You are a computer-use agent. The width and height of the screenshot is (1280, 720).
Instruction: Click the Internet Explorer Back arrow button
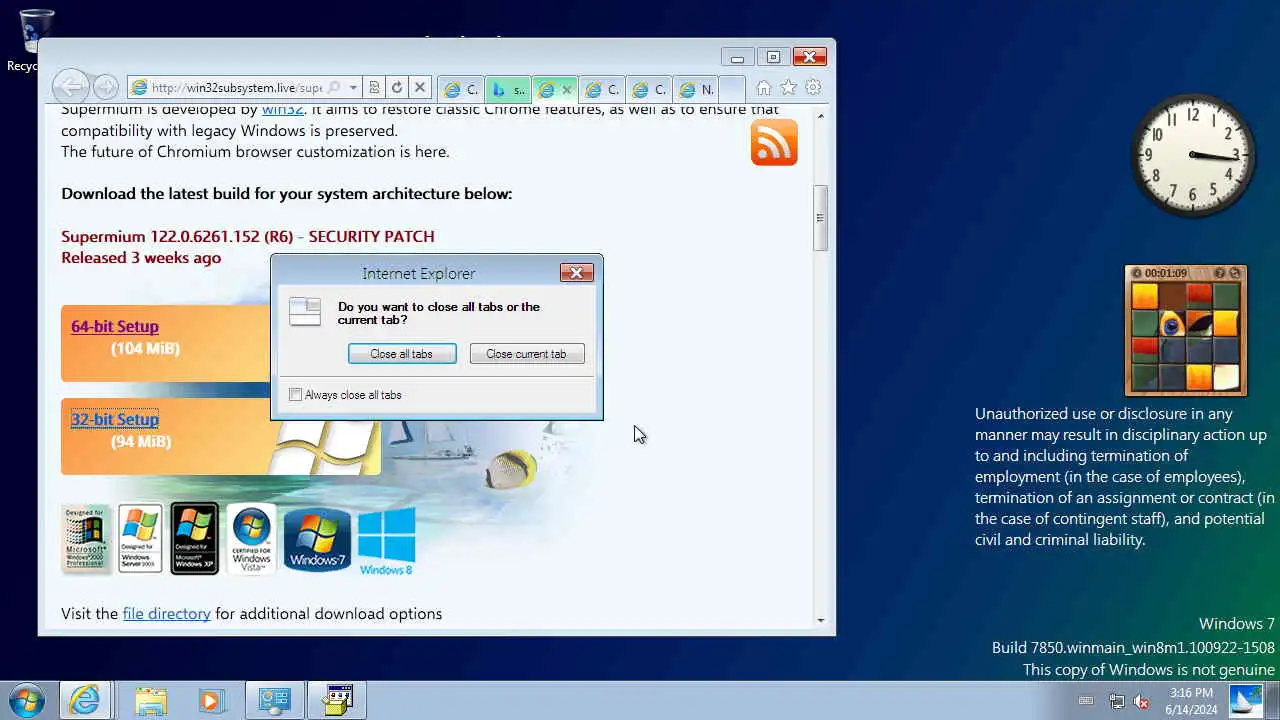(x=69, y=87)
